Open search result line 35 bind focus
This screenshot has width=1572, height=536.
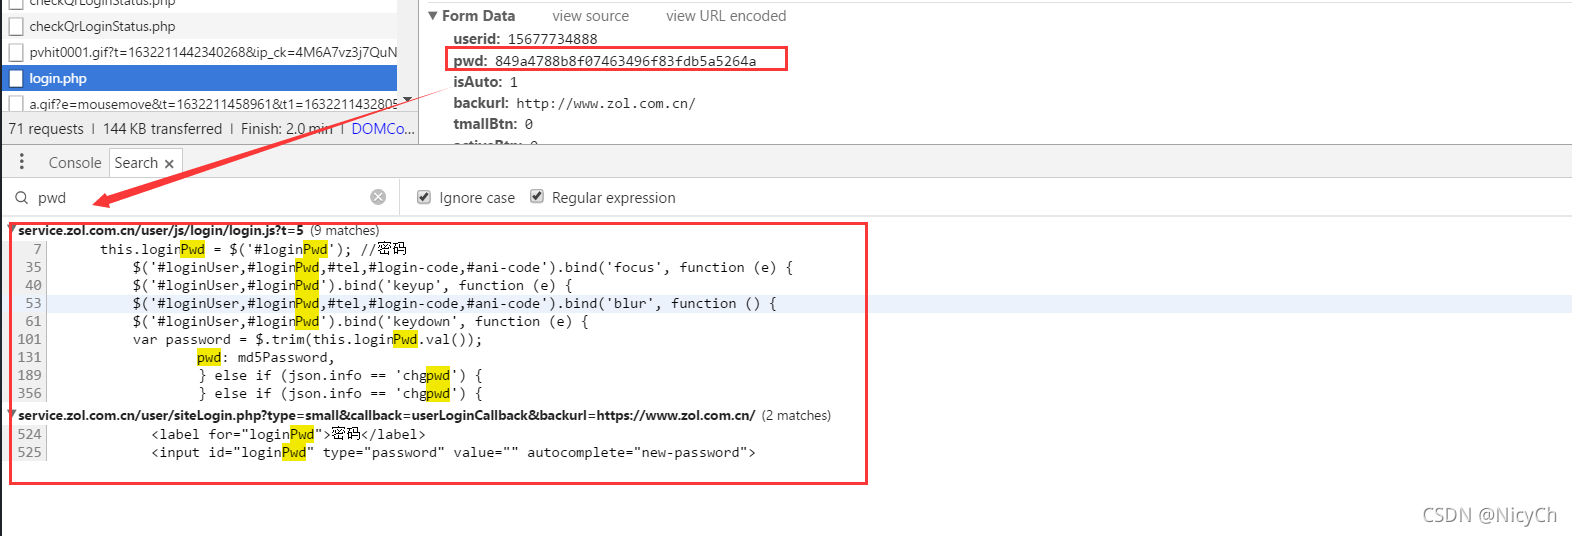(x=462, y=267)
